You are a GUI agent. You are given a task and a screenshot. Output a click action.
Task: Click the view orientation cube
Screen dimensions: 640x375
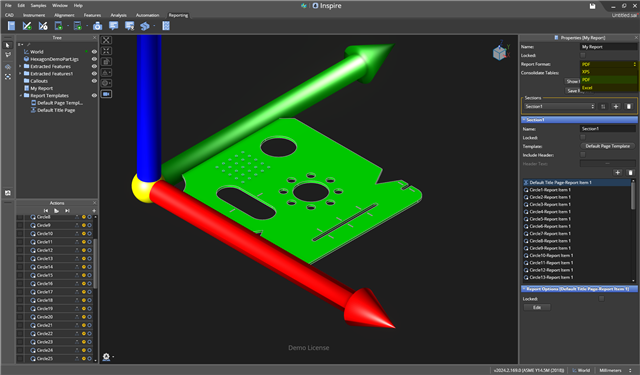tap(500, 52)
